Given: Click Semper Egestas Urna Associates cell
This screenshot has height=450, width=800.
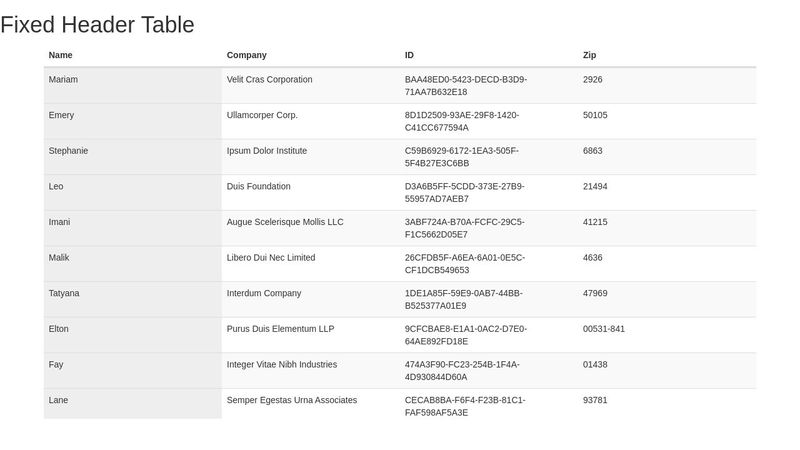Looking at the screenshot, I should coord(311,404).
